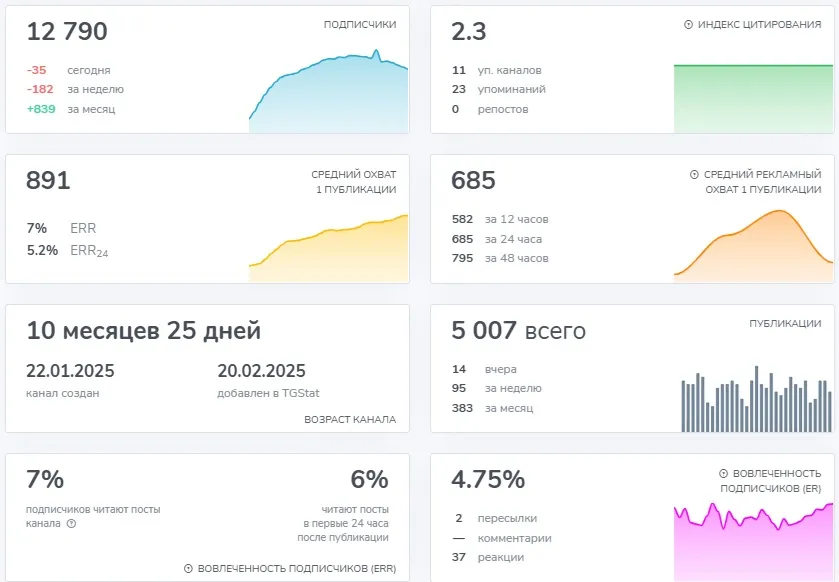Click info icon beside ВОВЛЕЧЕННОСТЬ ПОДПИСЧИКОВ (ER)

723,473
